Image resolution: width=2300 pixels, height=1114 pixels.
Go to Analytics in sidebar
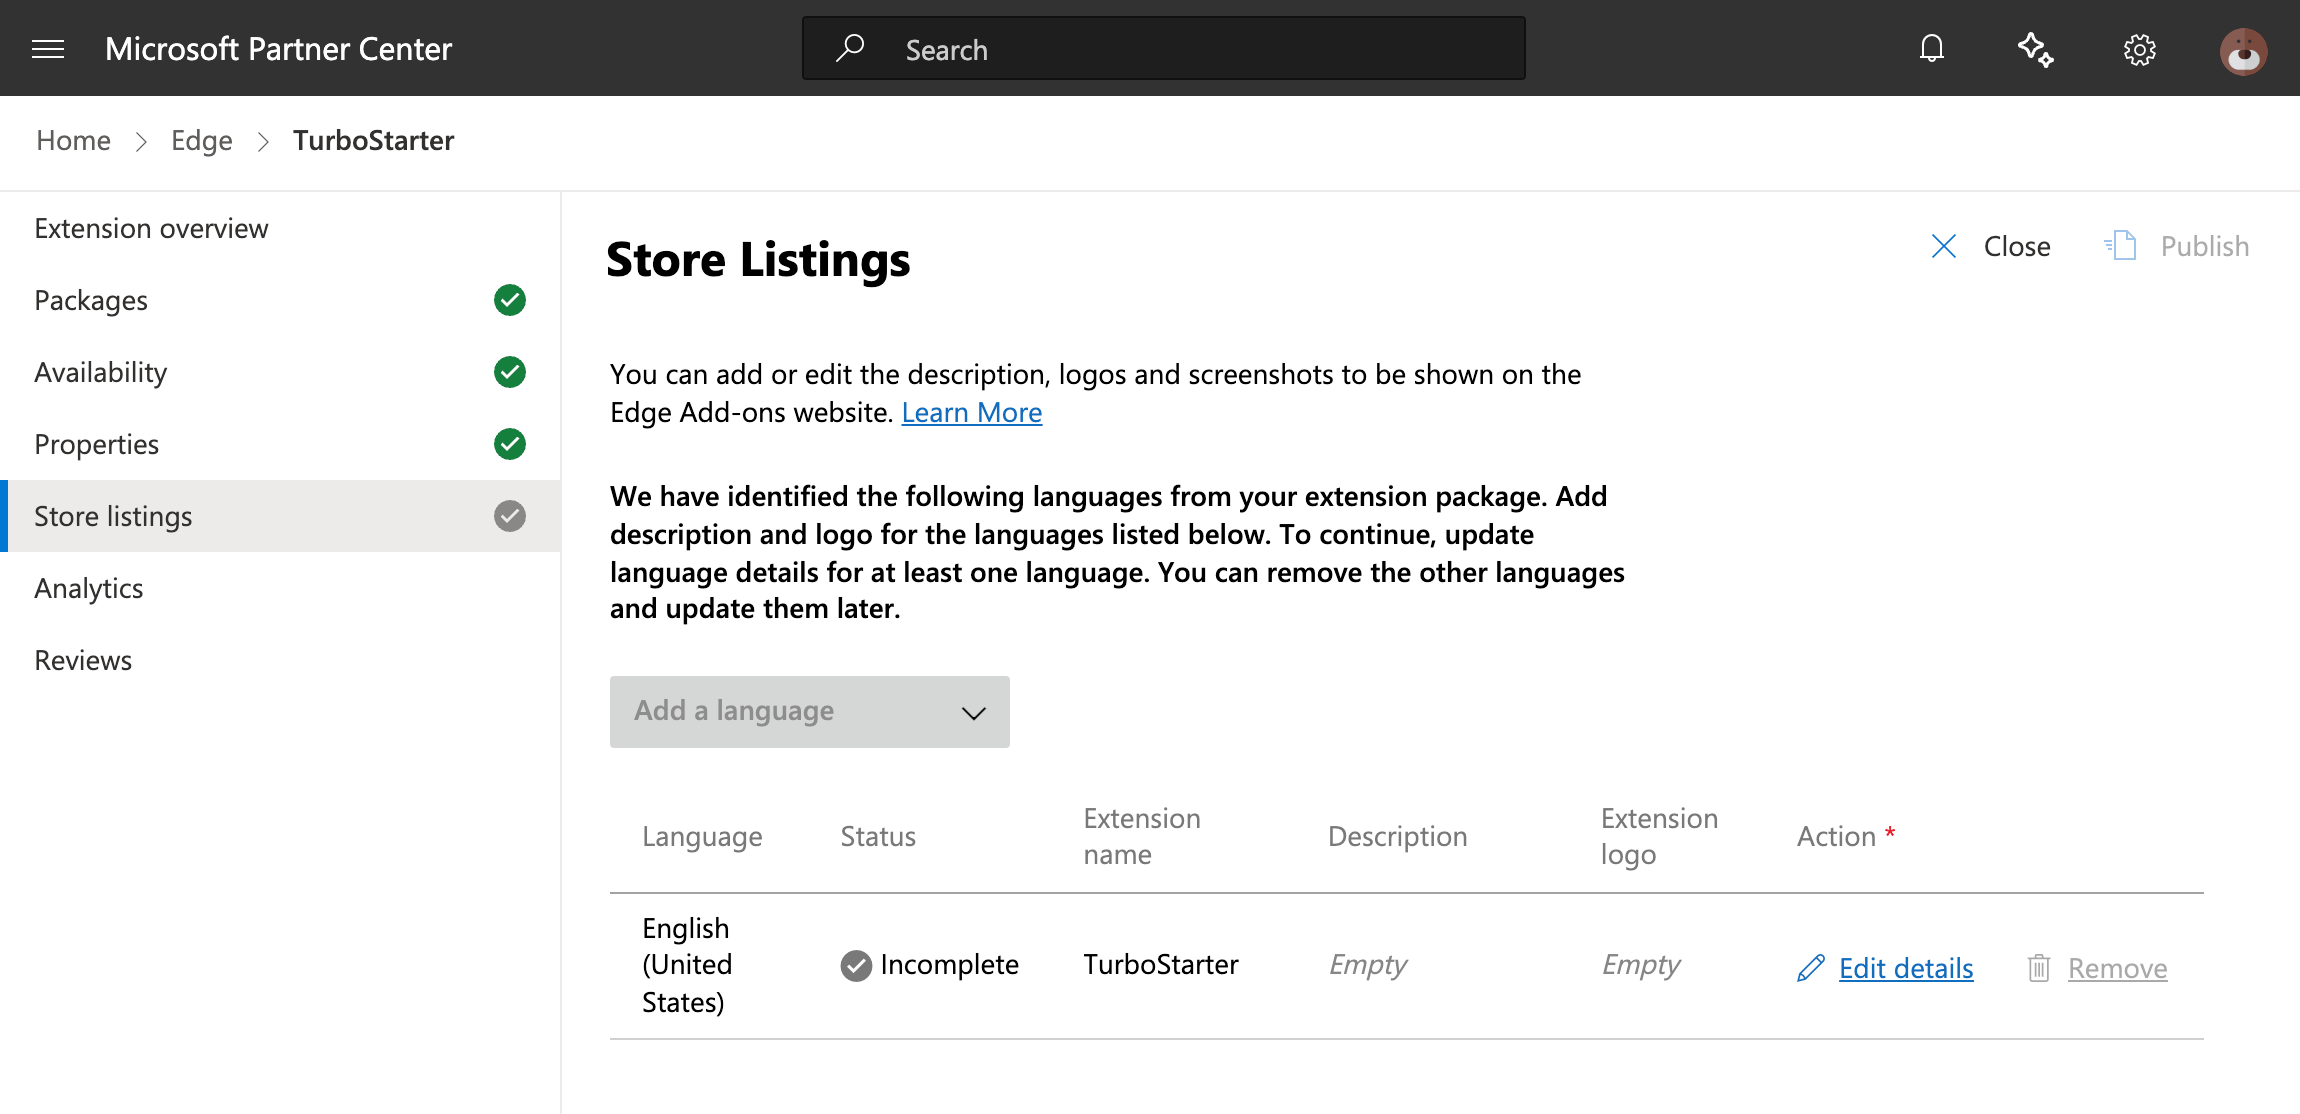[88, 588]
